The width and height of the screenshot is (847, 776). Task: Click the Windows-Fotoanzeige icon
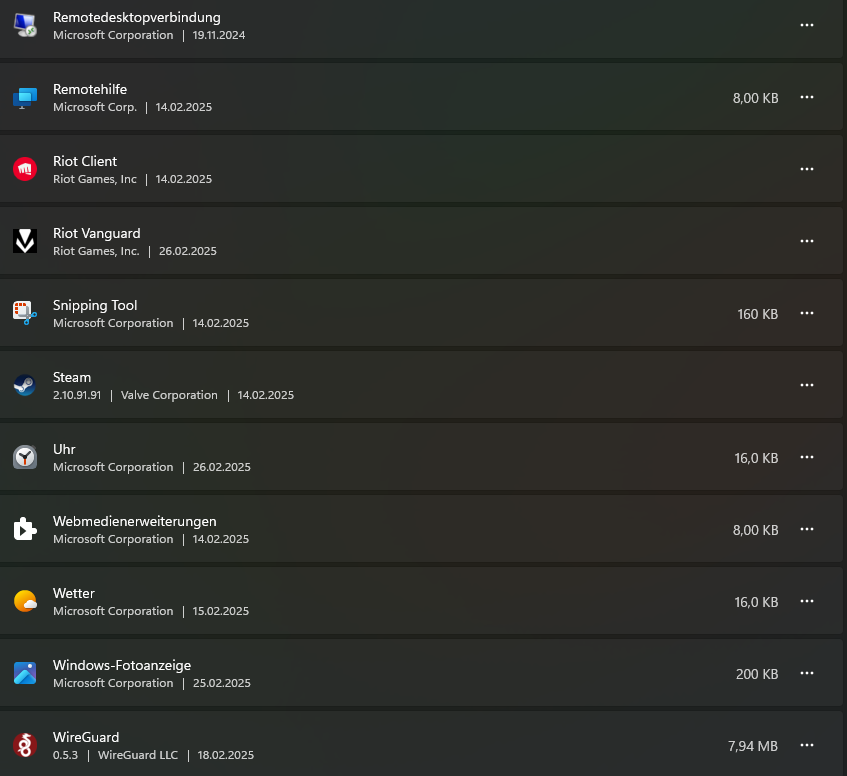(x=25, y=673)
